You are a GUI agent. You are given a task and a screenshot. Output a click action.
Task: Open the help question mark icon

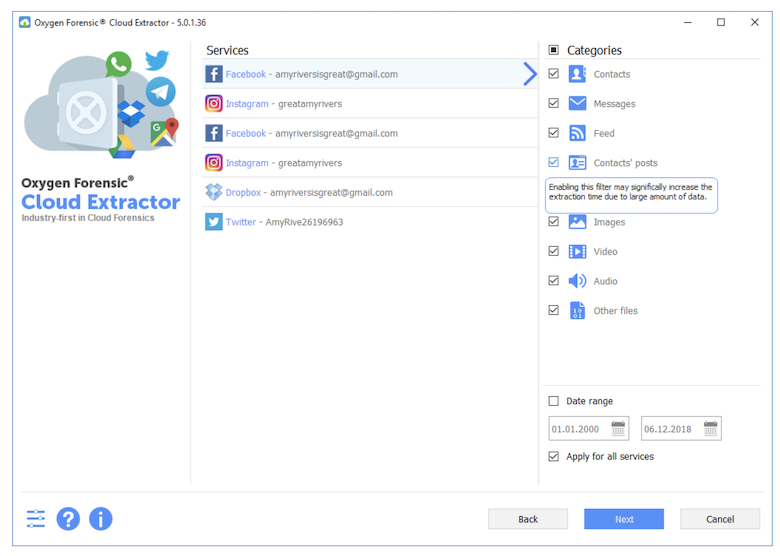68,519
